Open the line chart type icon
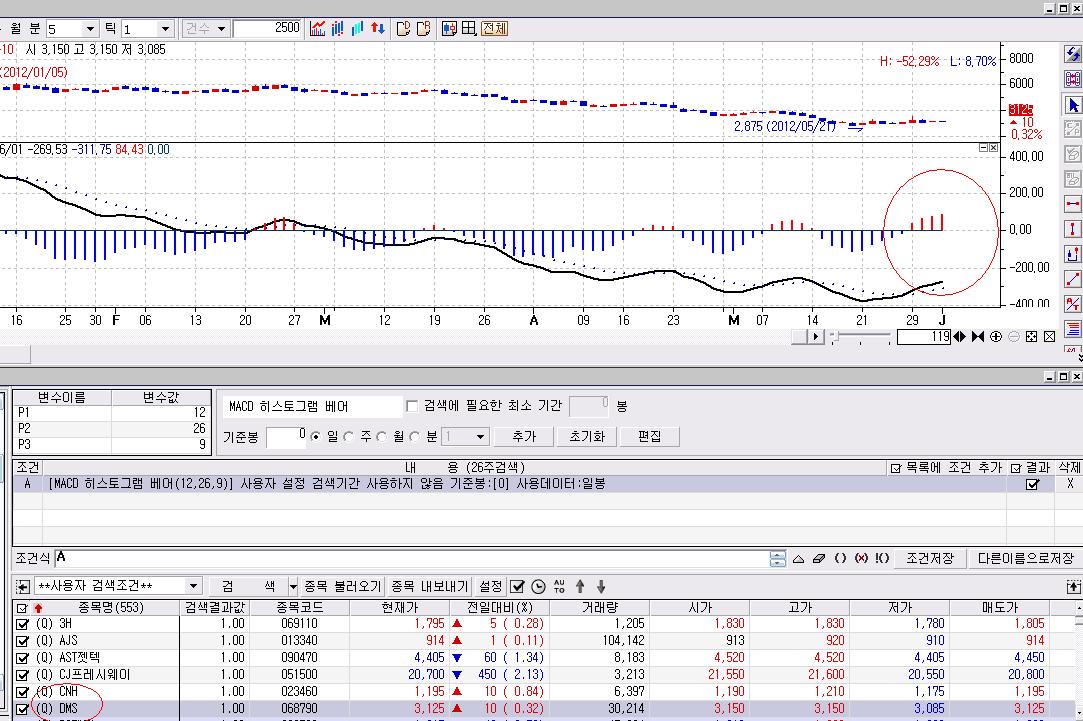This screenshot has width=1083, height=721. pos(318,28)
